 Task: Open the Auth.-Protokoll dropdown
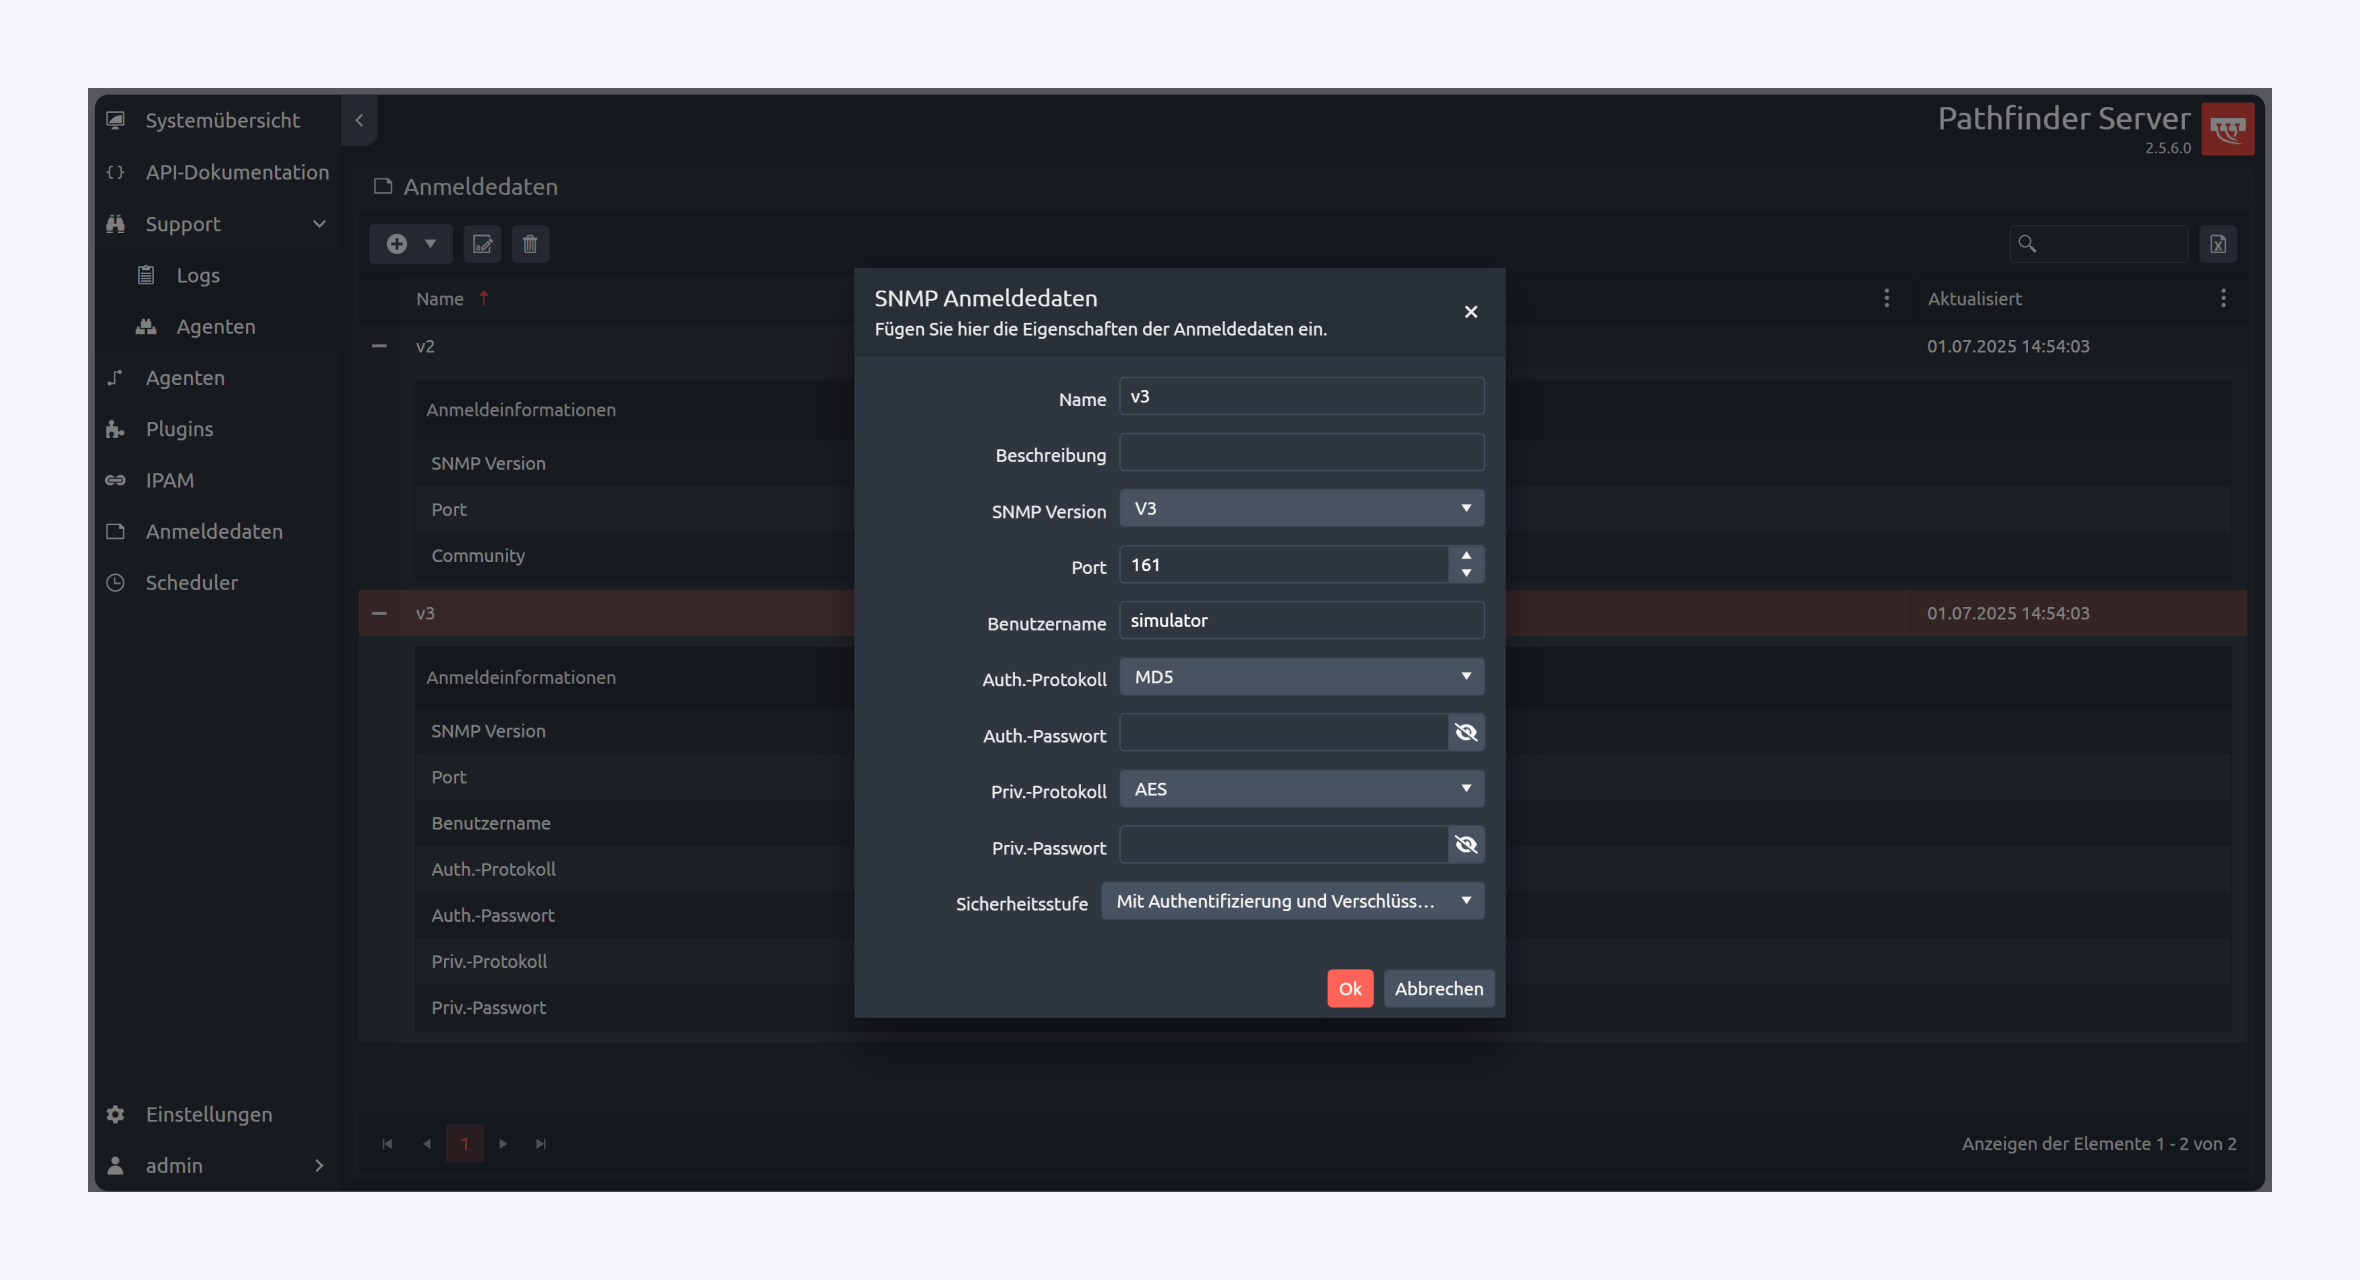1301,677
